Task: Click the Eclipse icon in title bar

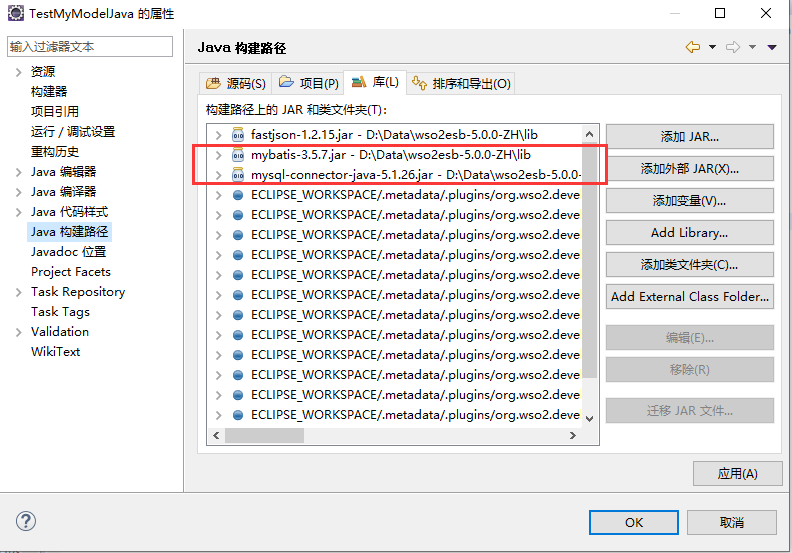Action: point(16,13)
